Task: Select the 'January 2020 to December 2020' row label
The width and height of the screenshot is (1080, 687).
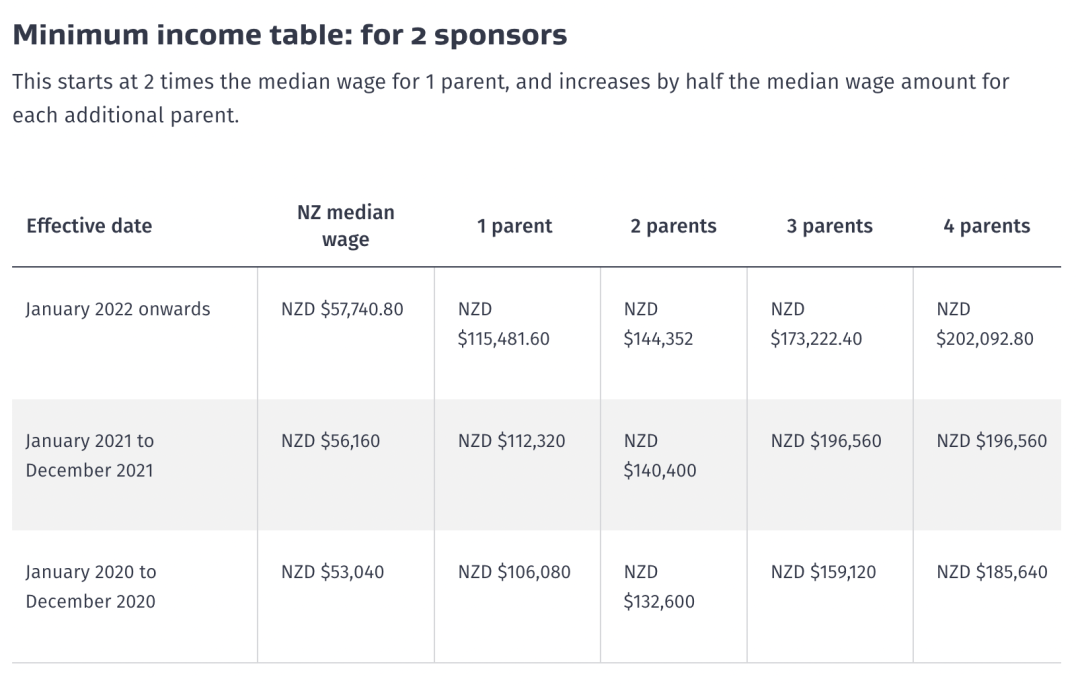Action: 91,586
